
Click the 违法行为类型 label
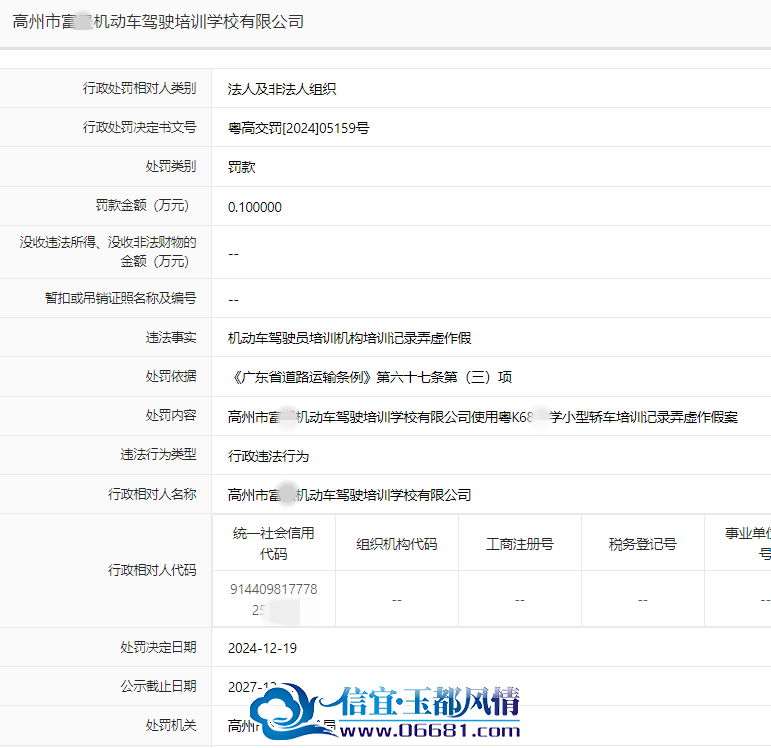pyautogui.click(x=158, y=454)
